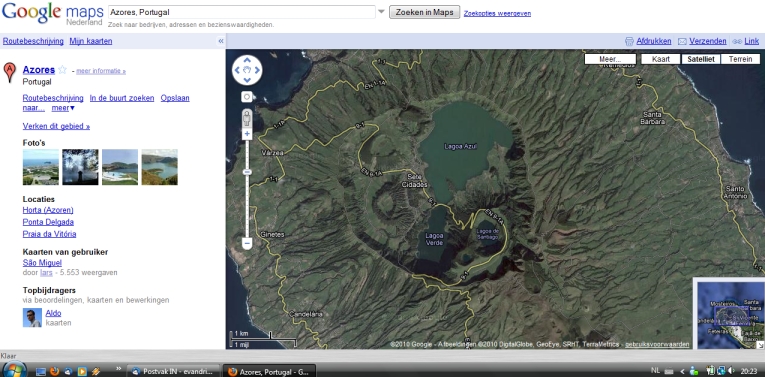Zoom out with the minus button
Viewport: 765px width, 377px height.
[247, 243]
